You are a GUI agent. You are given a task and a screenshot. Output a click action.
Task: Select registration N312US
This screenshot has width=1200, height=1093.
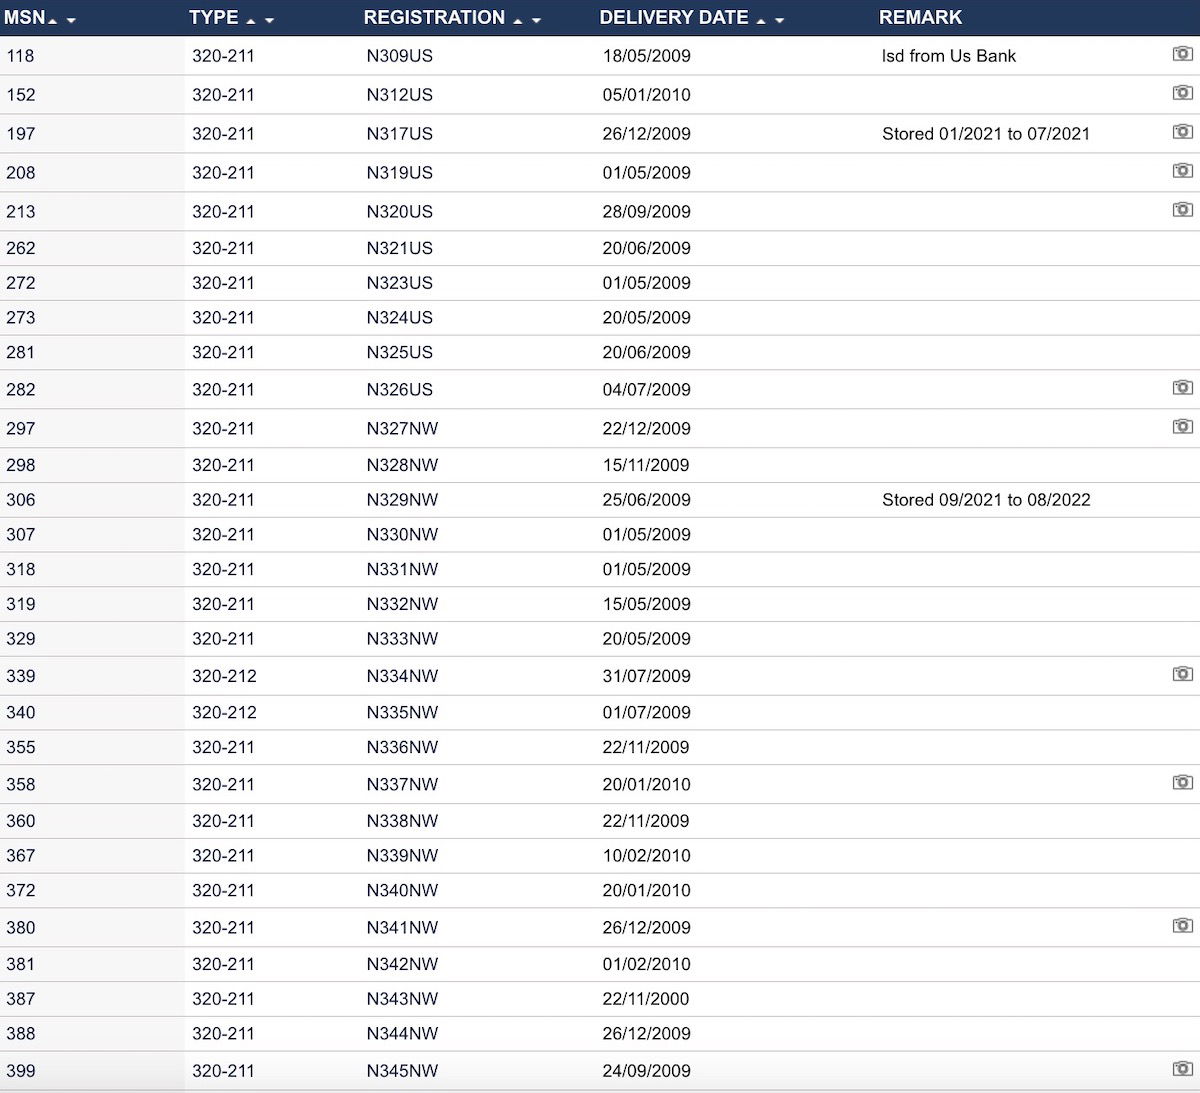pyautogui.click(x=399, y=95)
